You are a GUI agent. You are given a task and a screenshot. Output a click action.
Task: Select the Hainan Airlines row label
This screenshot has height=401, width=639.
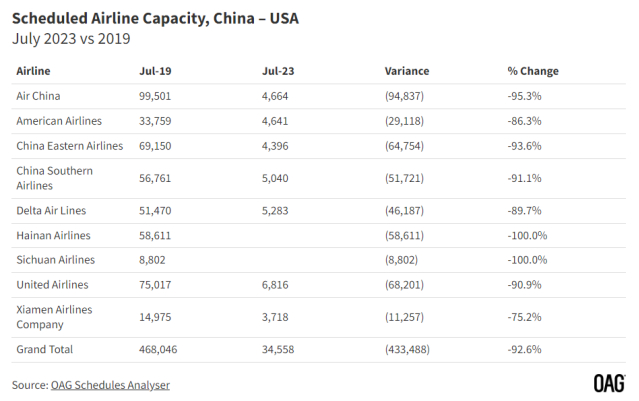54,235
